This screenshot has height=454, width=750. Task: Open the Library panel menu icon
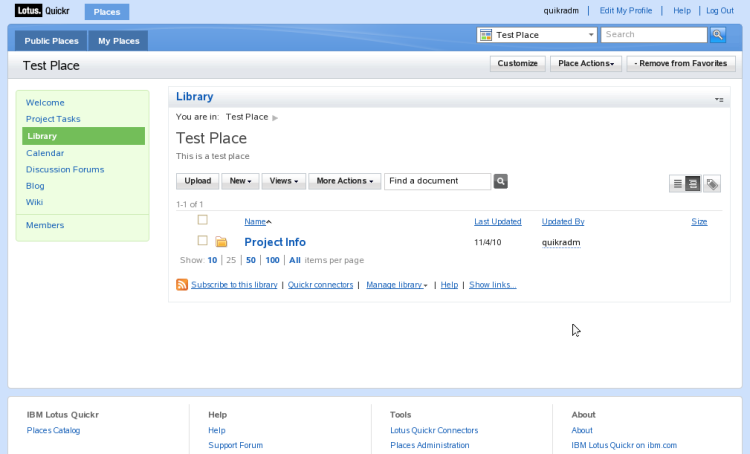(x=719, y=100)
